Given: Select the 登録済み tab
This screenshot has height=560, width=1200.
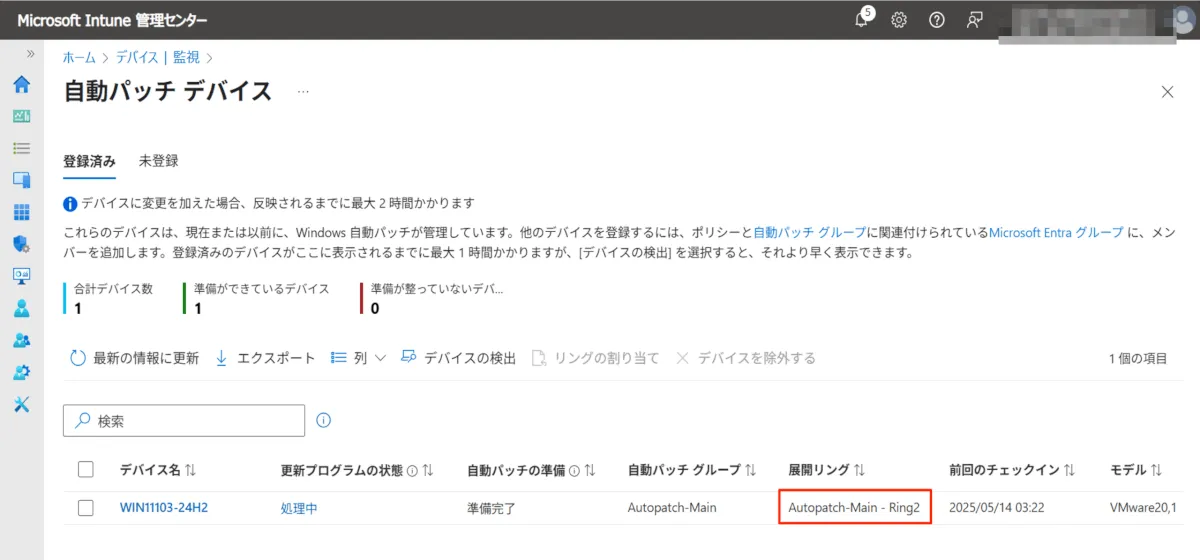Looking at the screenshot, I should pos(89,161).
